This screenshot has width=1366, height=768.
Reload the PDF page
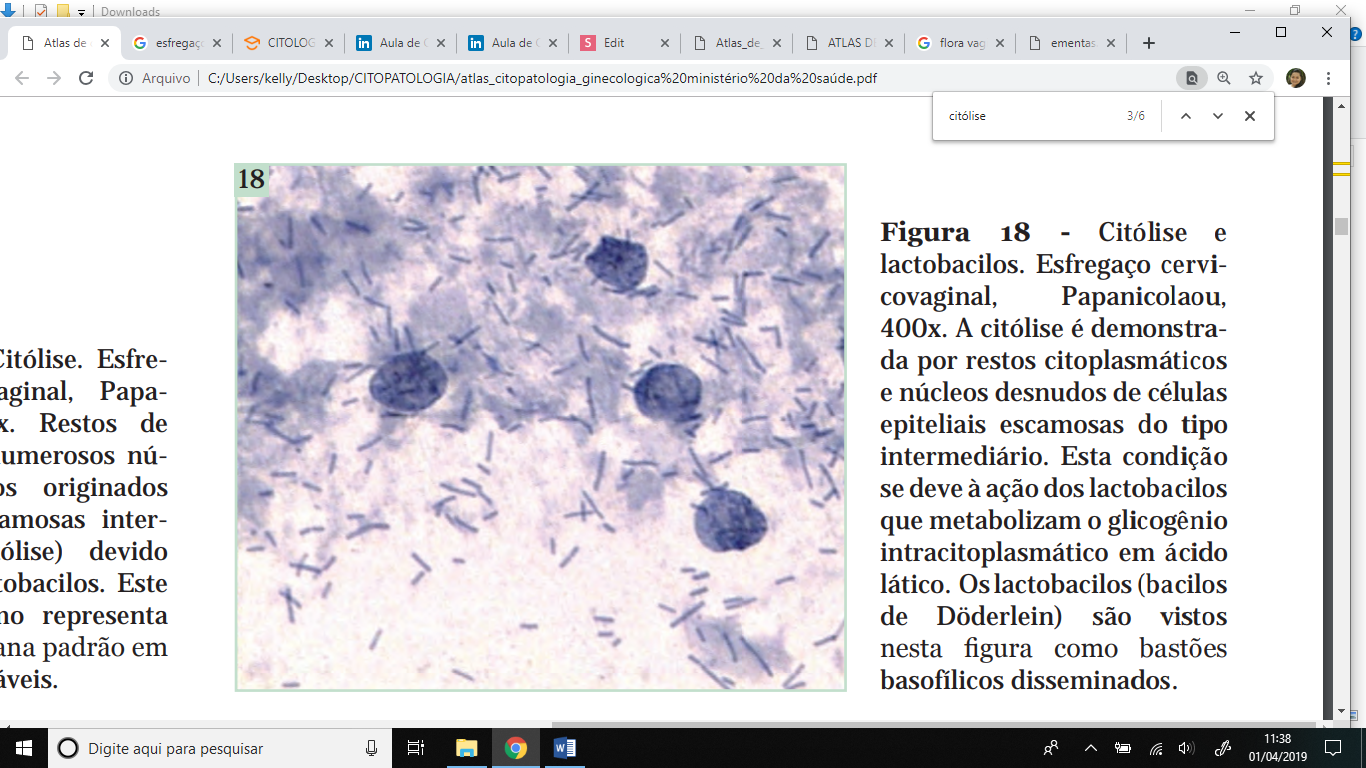pos(86,78)
